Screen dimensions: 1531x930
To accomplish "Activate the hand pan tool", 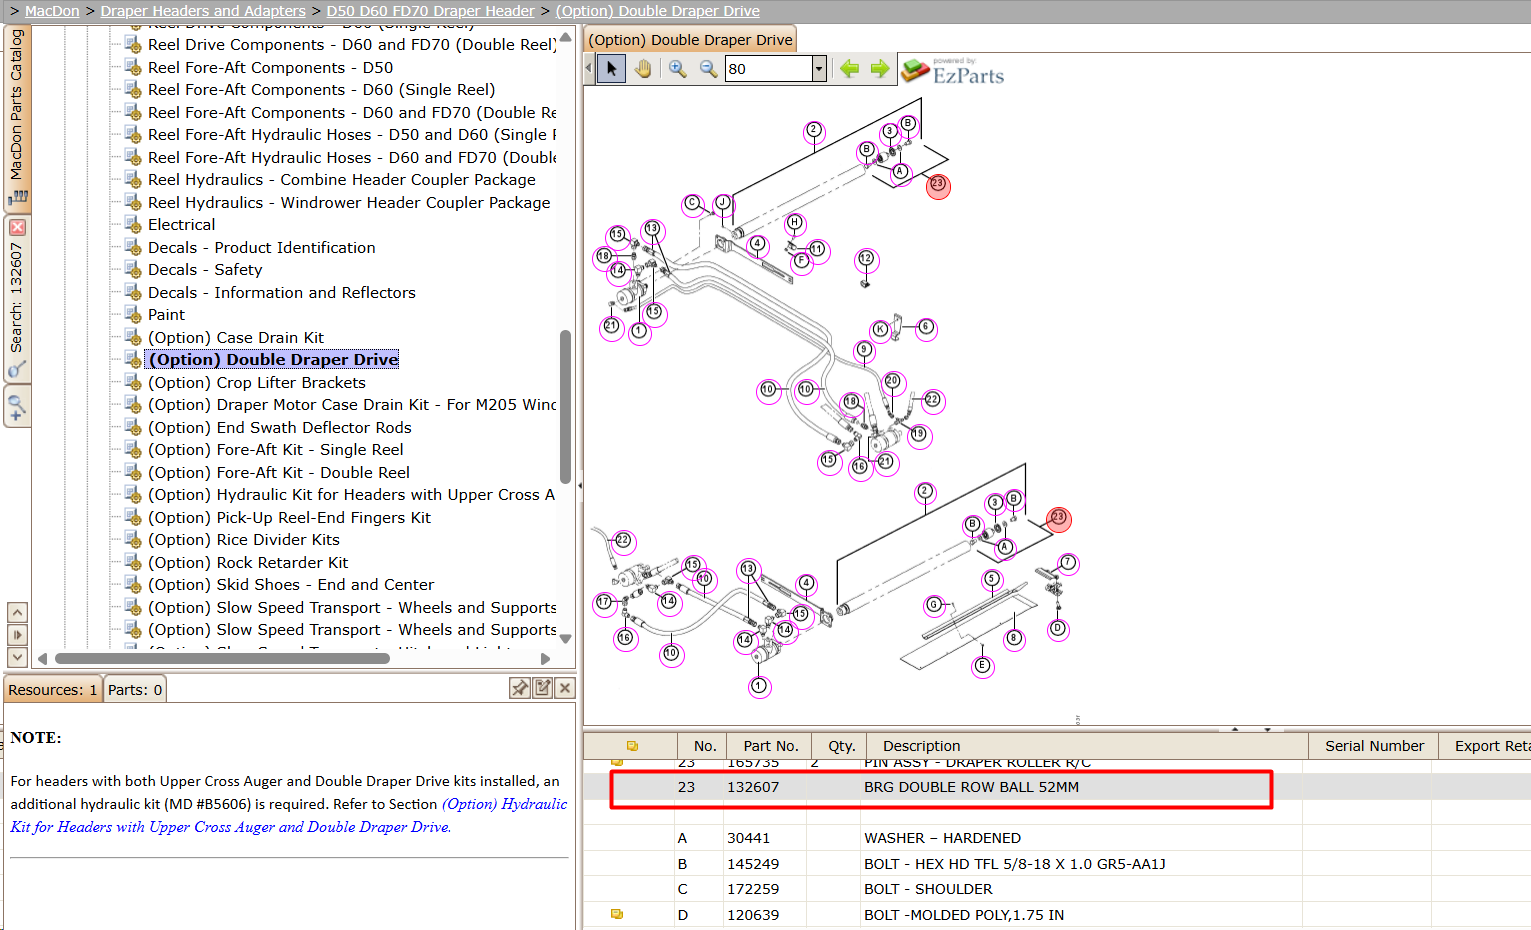I will (643, 69).
